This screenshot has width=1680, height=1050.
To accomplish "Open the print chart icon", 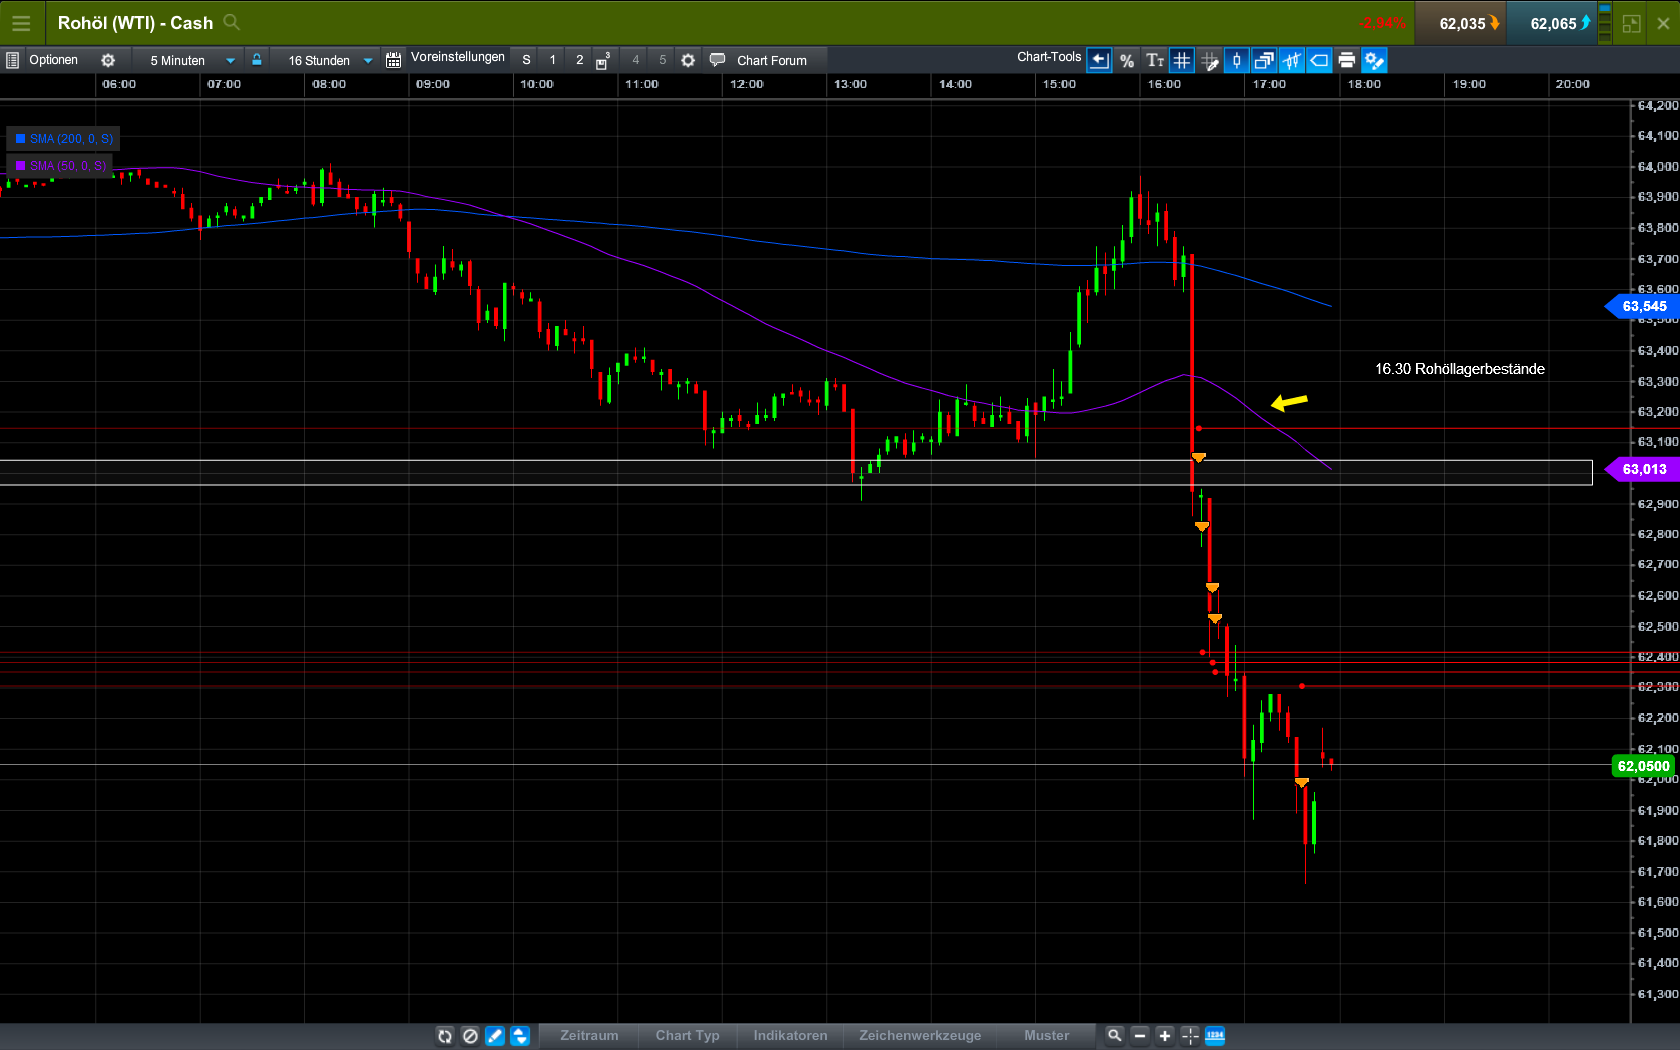I will coord(1346,60).
